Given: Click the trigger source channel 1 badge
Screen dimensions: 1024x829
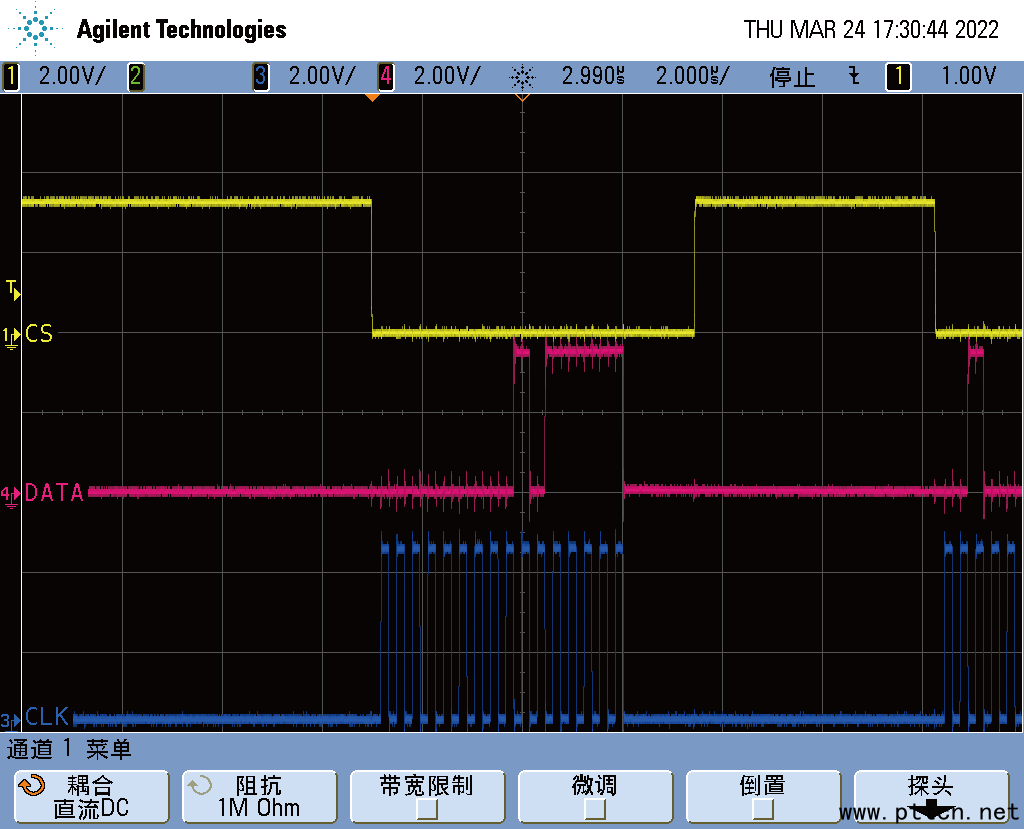Looking at the screenshot, I should pyautogui.click(x=898, y=76).
